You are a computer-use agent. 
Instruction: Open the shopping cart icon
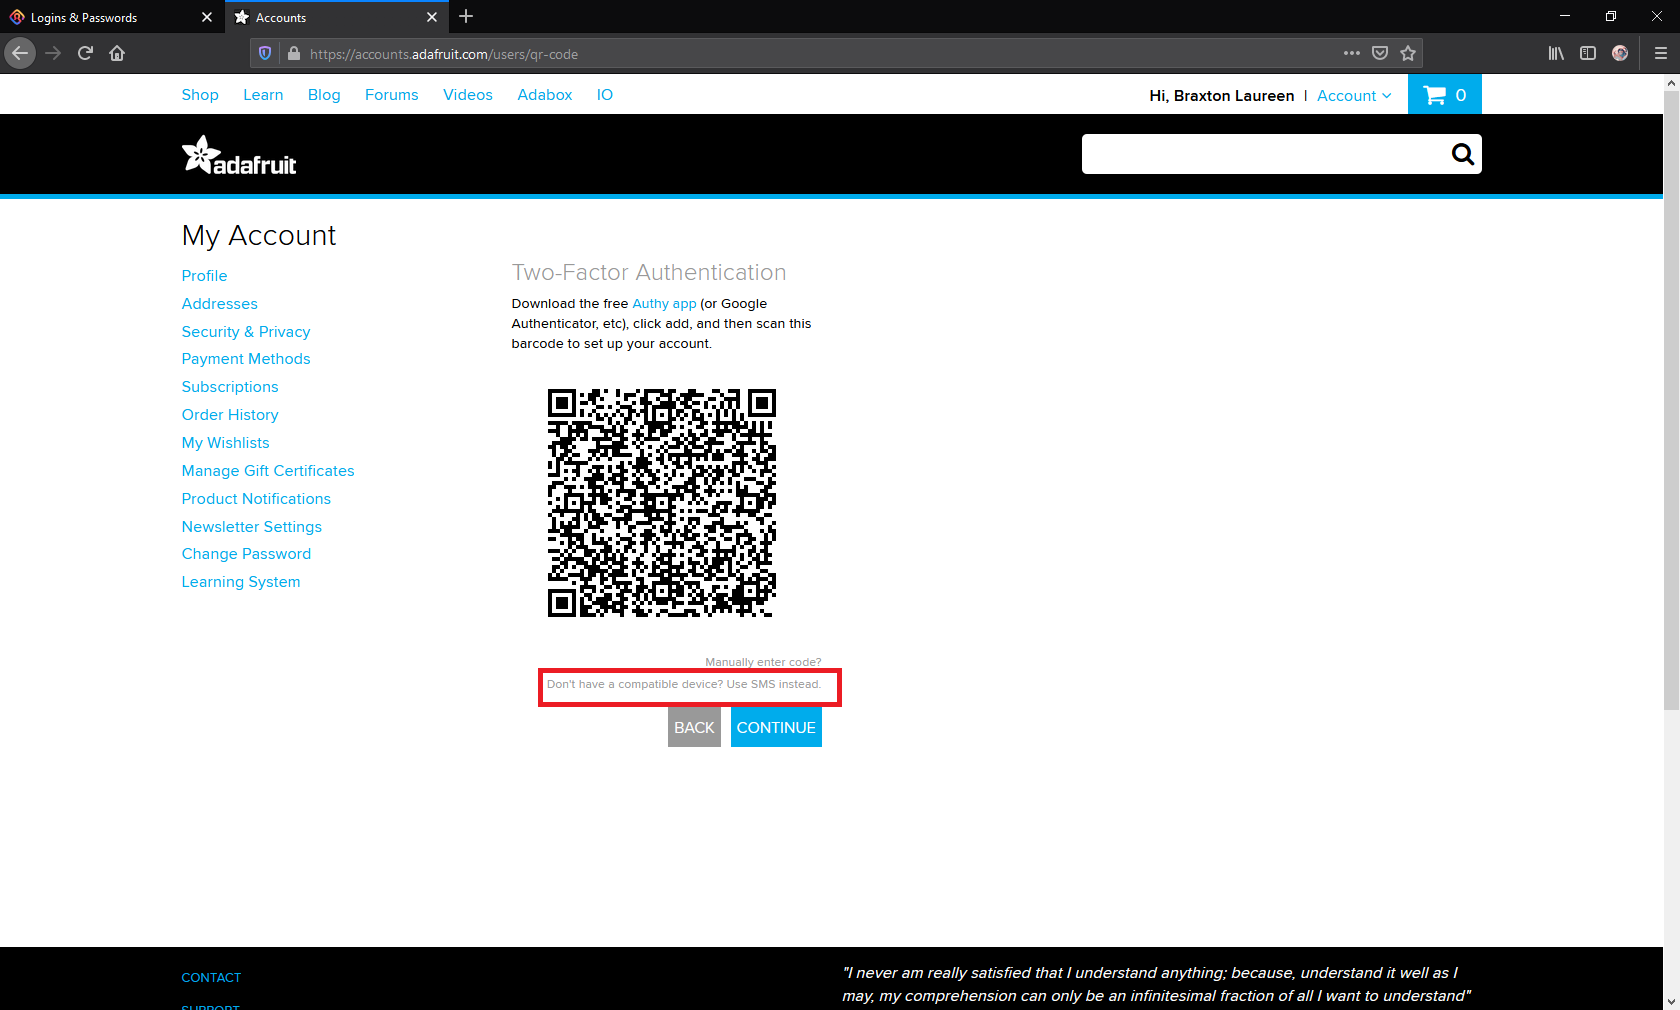1444,95
